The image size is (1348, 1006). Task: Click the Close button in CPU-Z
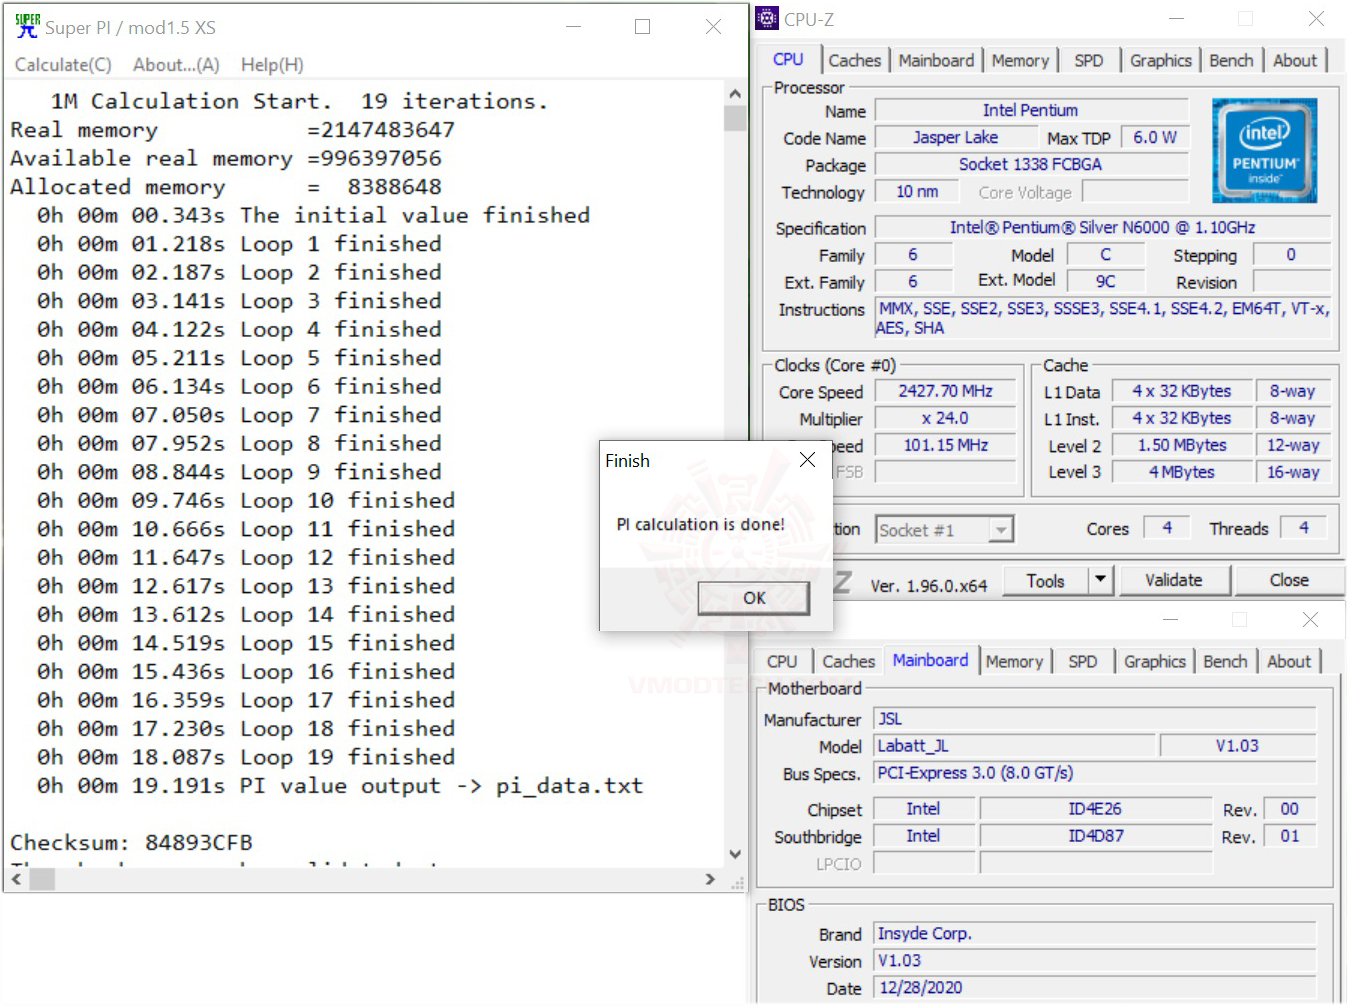(x=1289, y=580)
